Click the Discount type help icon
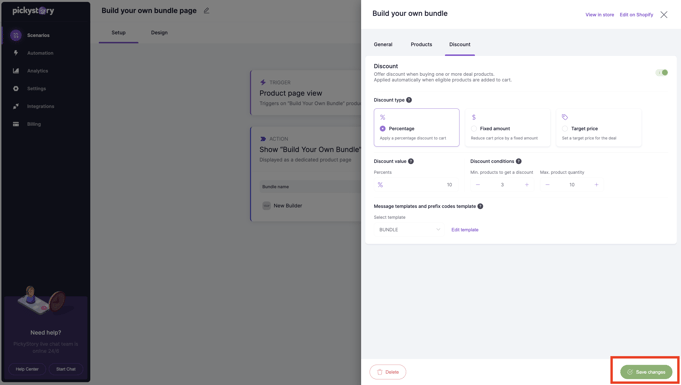The height and width of the screenshot is (385, 681). 409,100
